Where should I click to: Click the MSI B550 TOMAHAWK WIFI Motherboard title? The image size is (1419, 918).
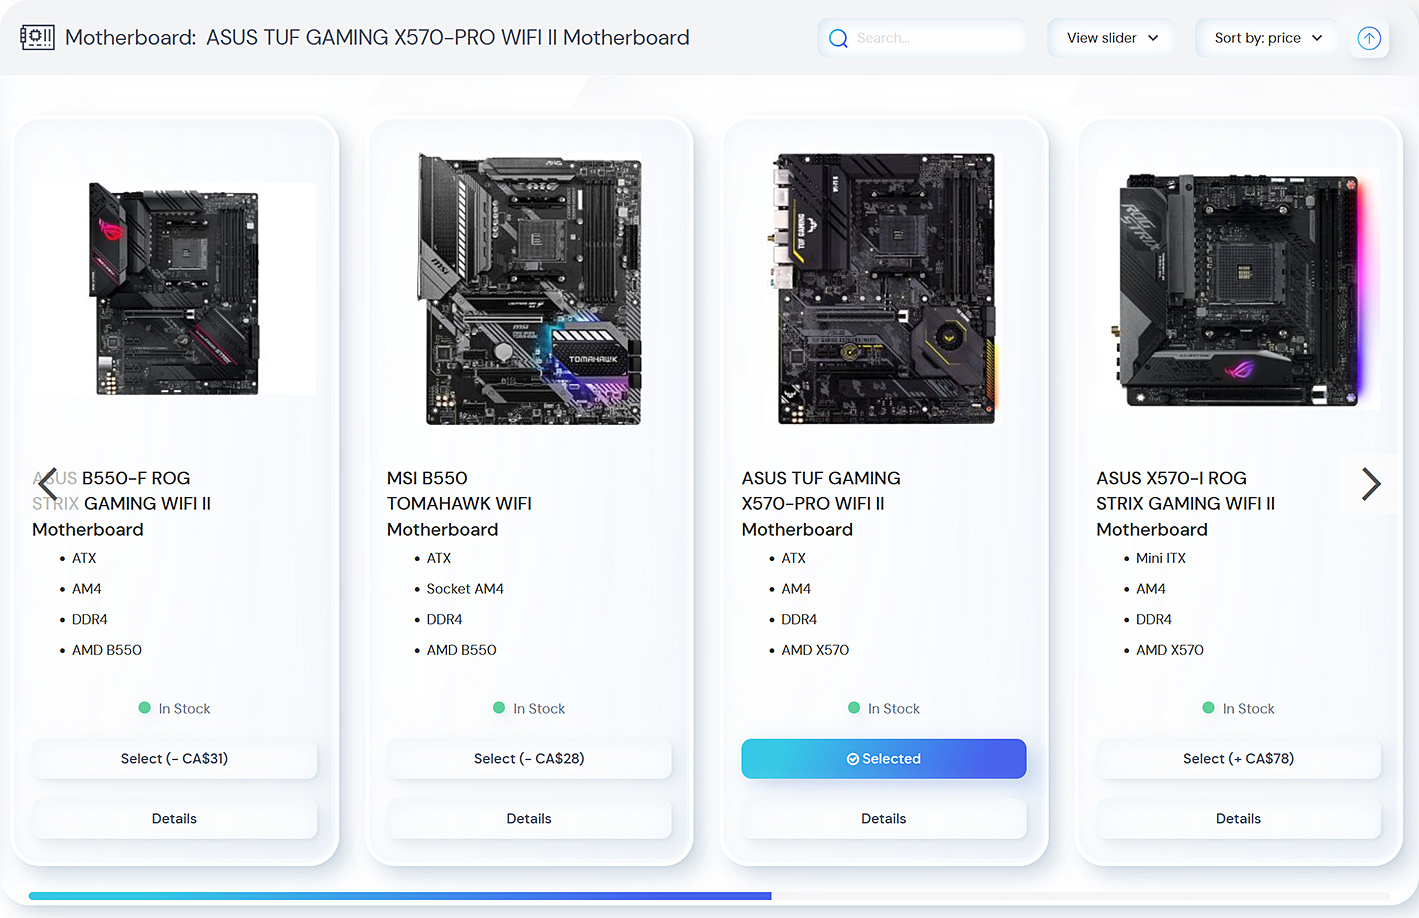point(459,504)
